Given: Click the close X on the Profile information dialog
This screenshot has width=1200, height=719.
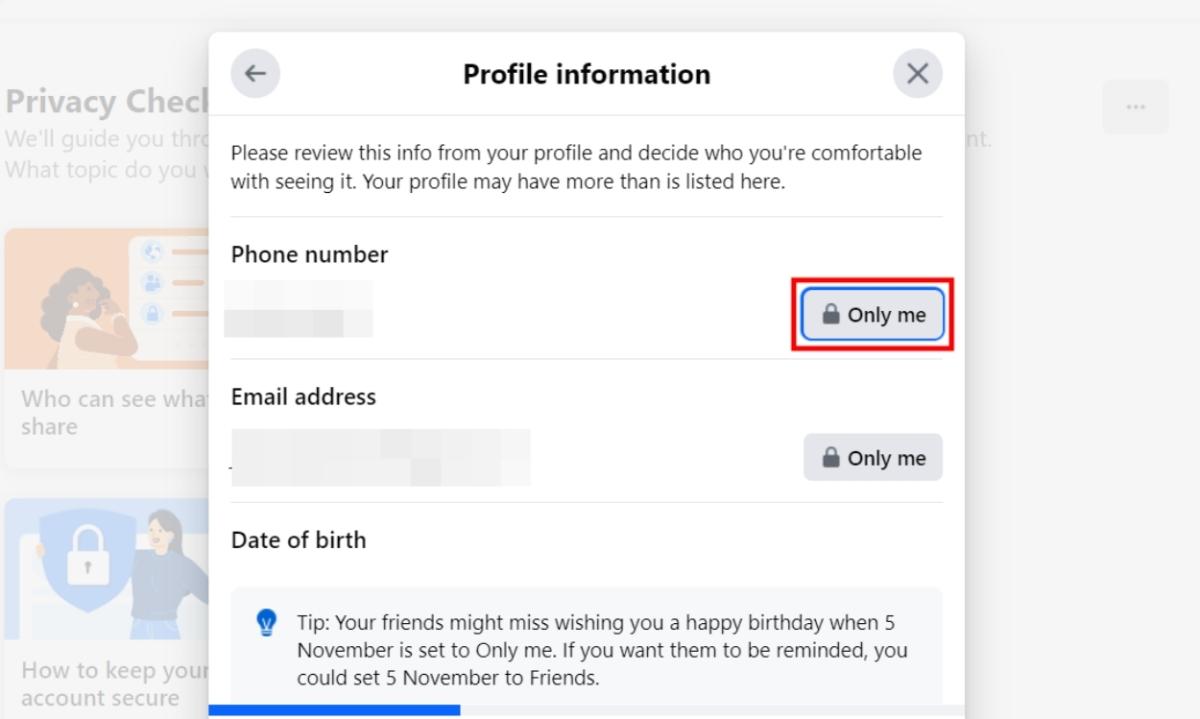Looking at the screenshot, I should [917, 73].
